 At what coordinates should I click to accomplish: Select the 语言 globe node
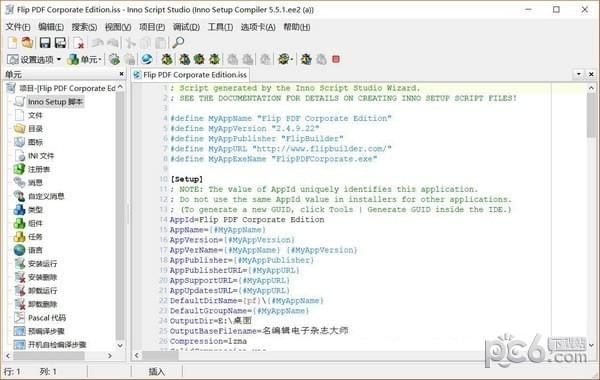35,250
